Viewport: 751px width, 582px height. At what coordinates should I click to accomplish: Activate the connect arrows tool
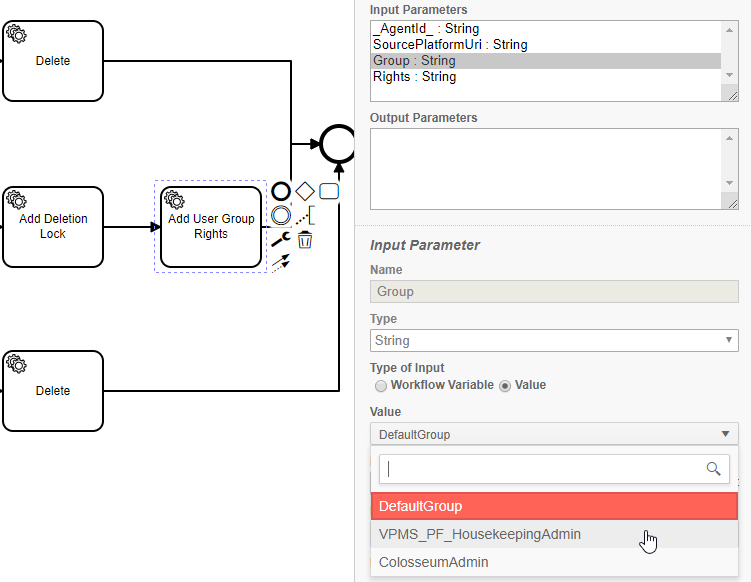click(x=281, y=263)
